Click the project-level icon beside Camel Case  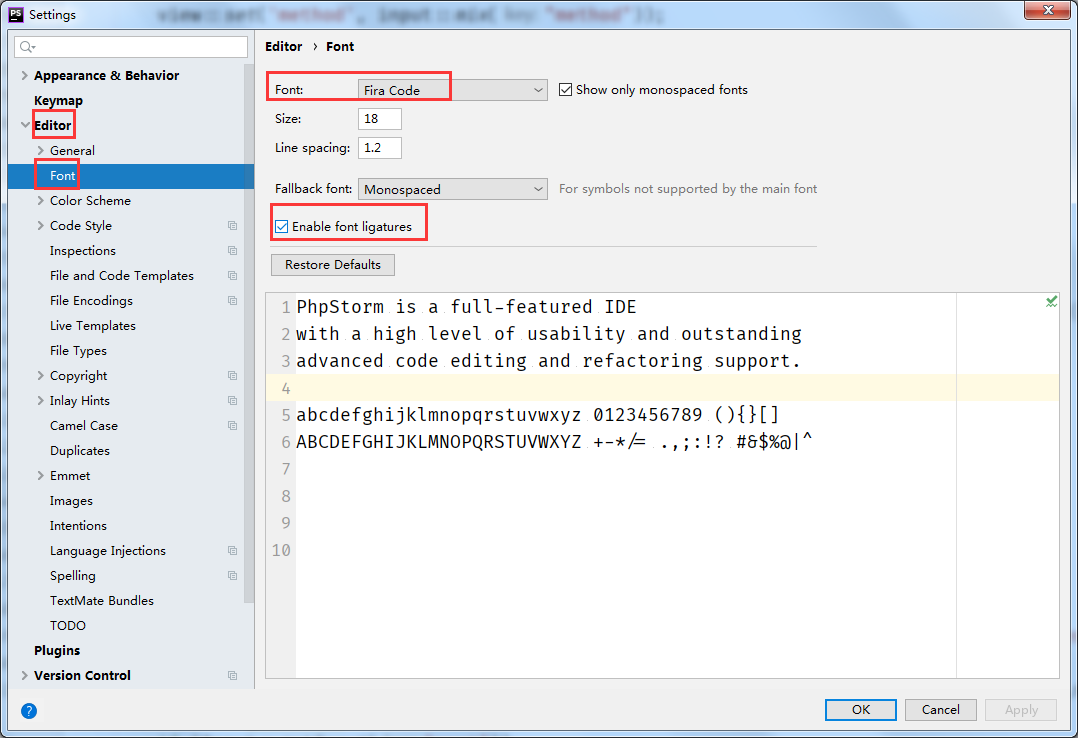pyautogui.click(x=232, y=426)
